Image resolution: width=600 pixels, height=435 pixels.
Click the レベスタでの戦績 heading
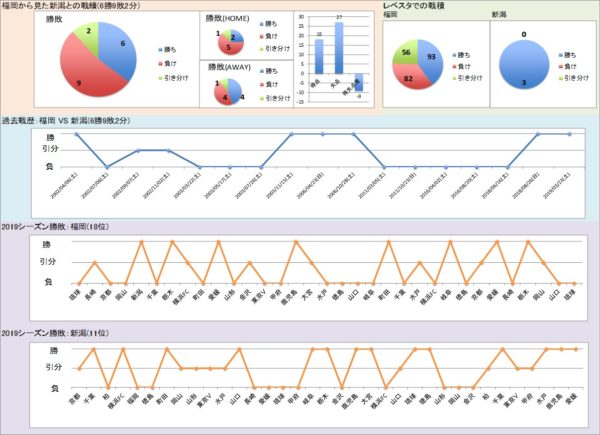coord(414,6)
